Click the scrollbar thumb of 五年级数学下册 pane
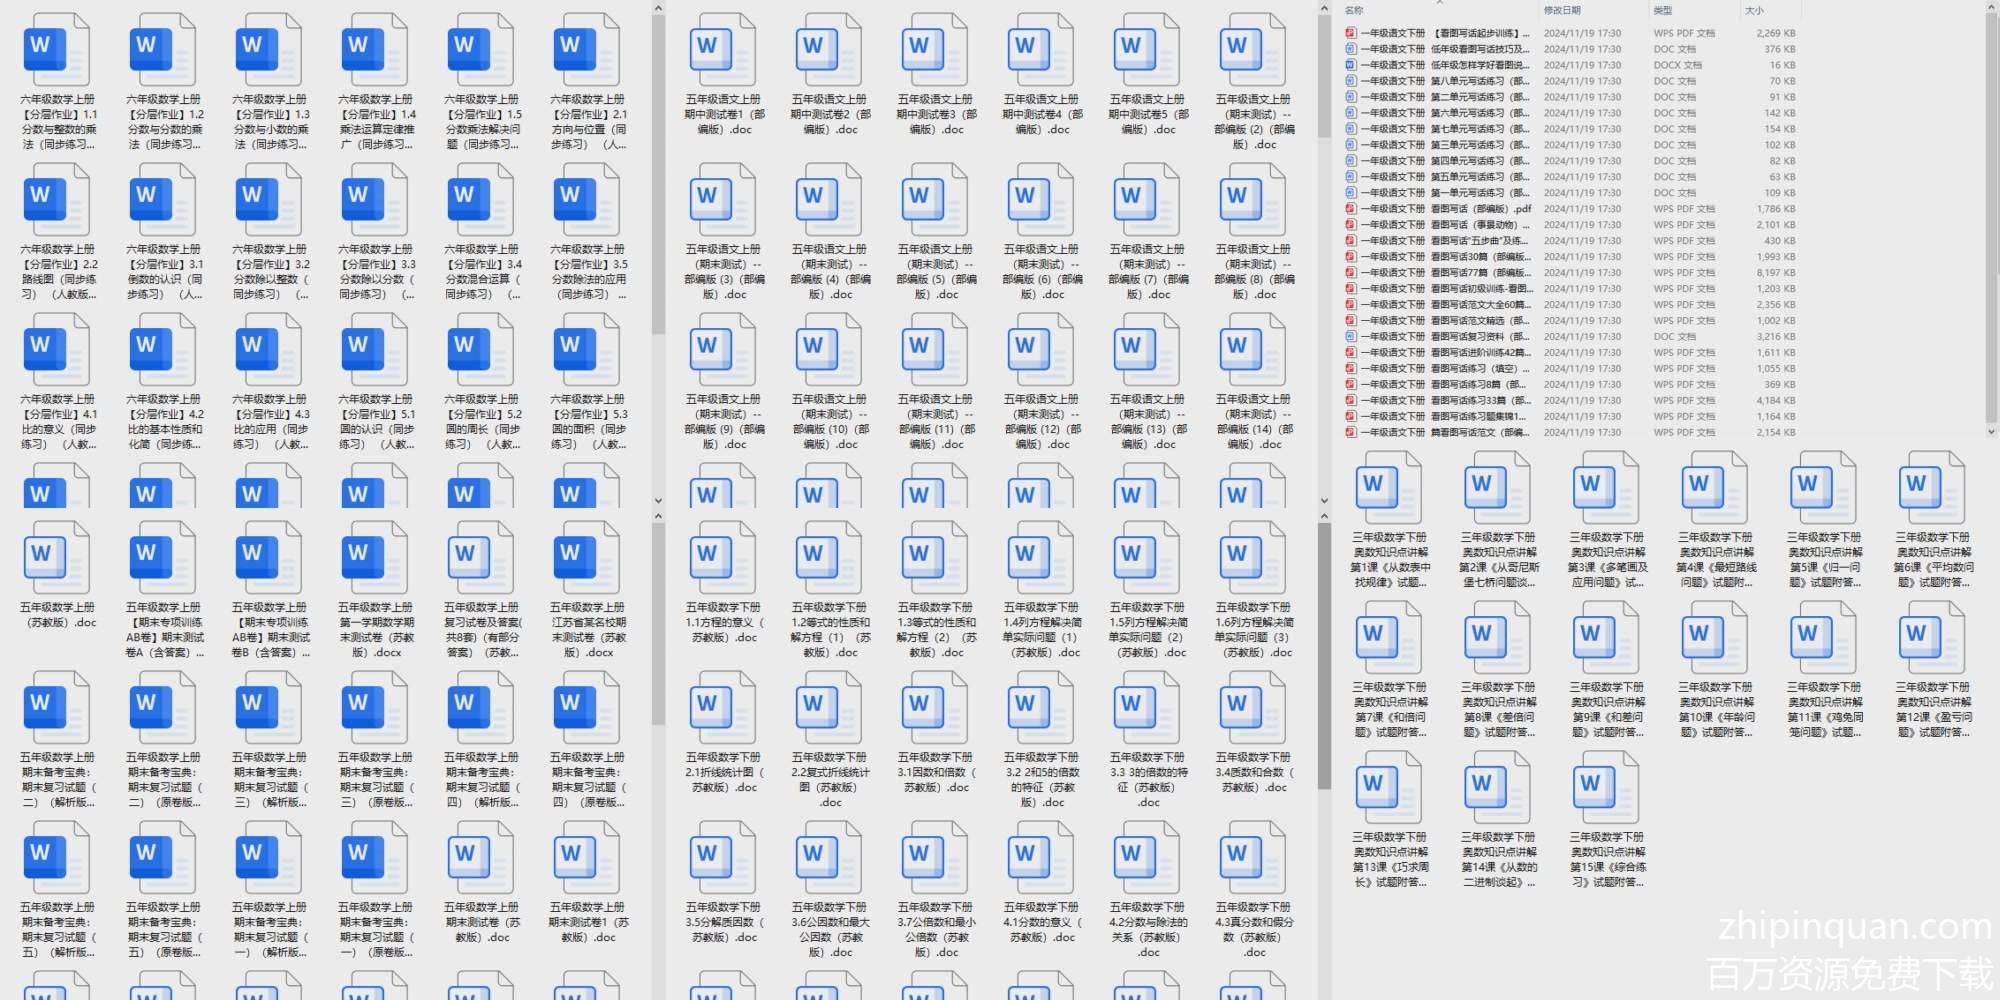 click(x=1324, y=656)
